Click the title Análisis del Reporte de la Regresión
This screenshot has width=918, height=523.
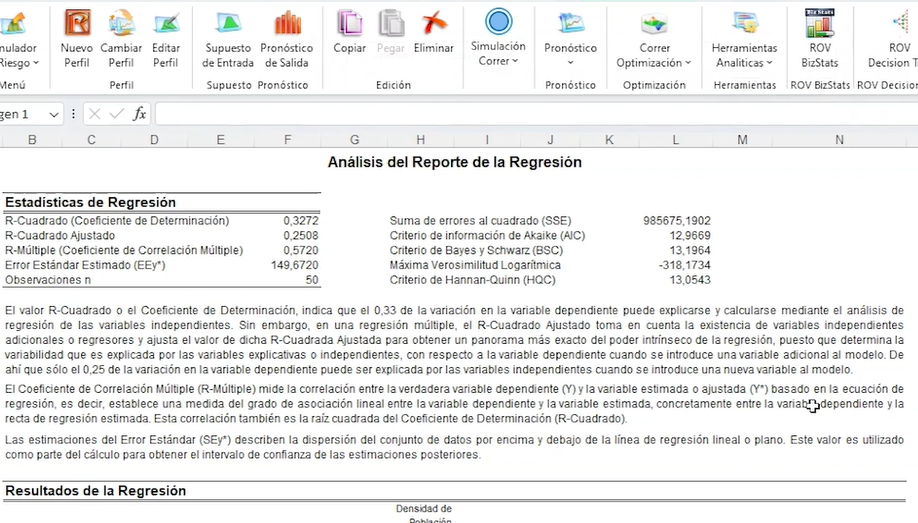[454, 162]
